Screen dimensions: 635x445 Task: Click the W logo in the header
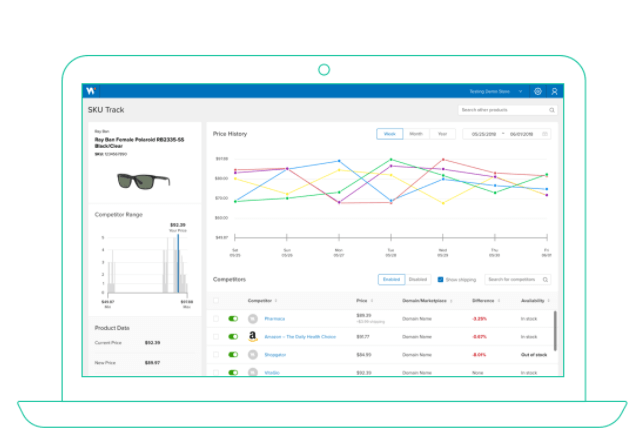point(91,91)
